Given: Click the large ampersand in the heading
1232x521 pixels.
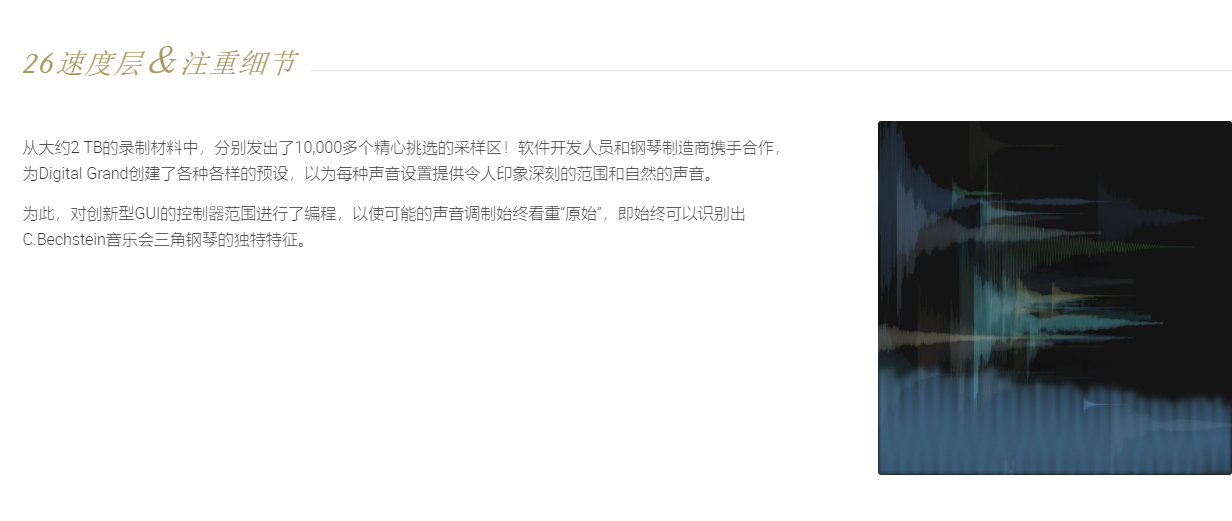Looking at the screenshot, I should [161, 61].
